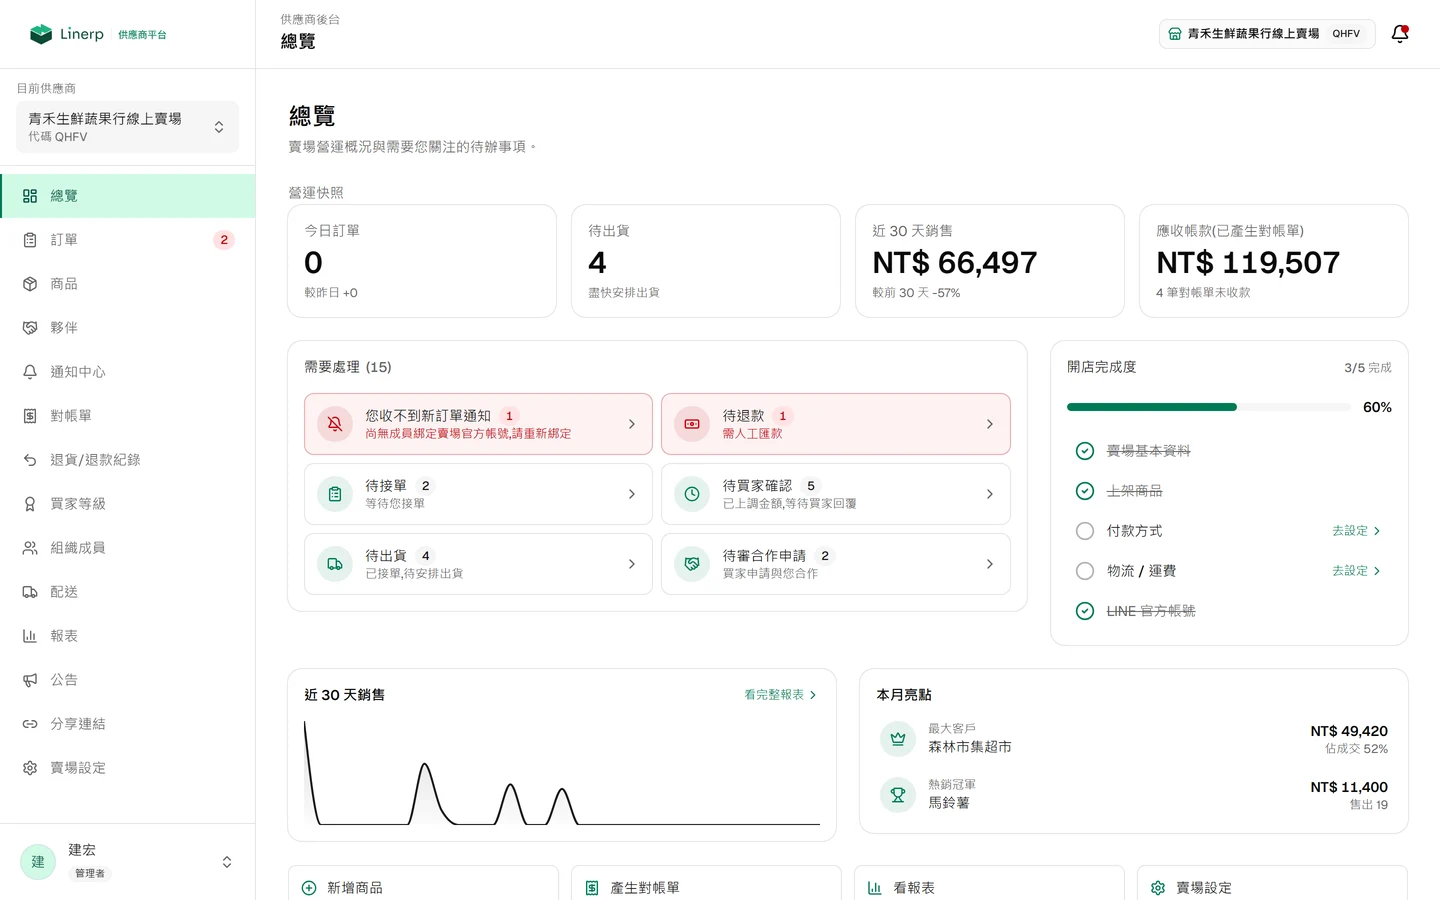This screenshot has width=1440, height=900.
Task: Toggle the 上架商品 checklist circle
Action: pyautogui.click(x=1085, y=491)
